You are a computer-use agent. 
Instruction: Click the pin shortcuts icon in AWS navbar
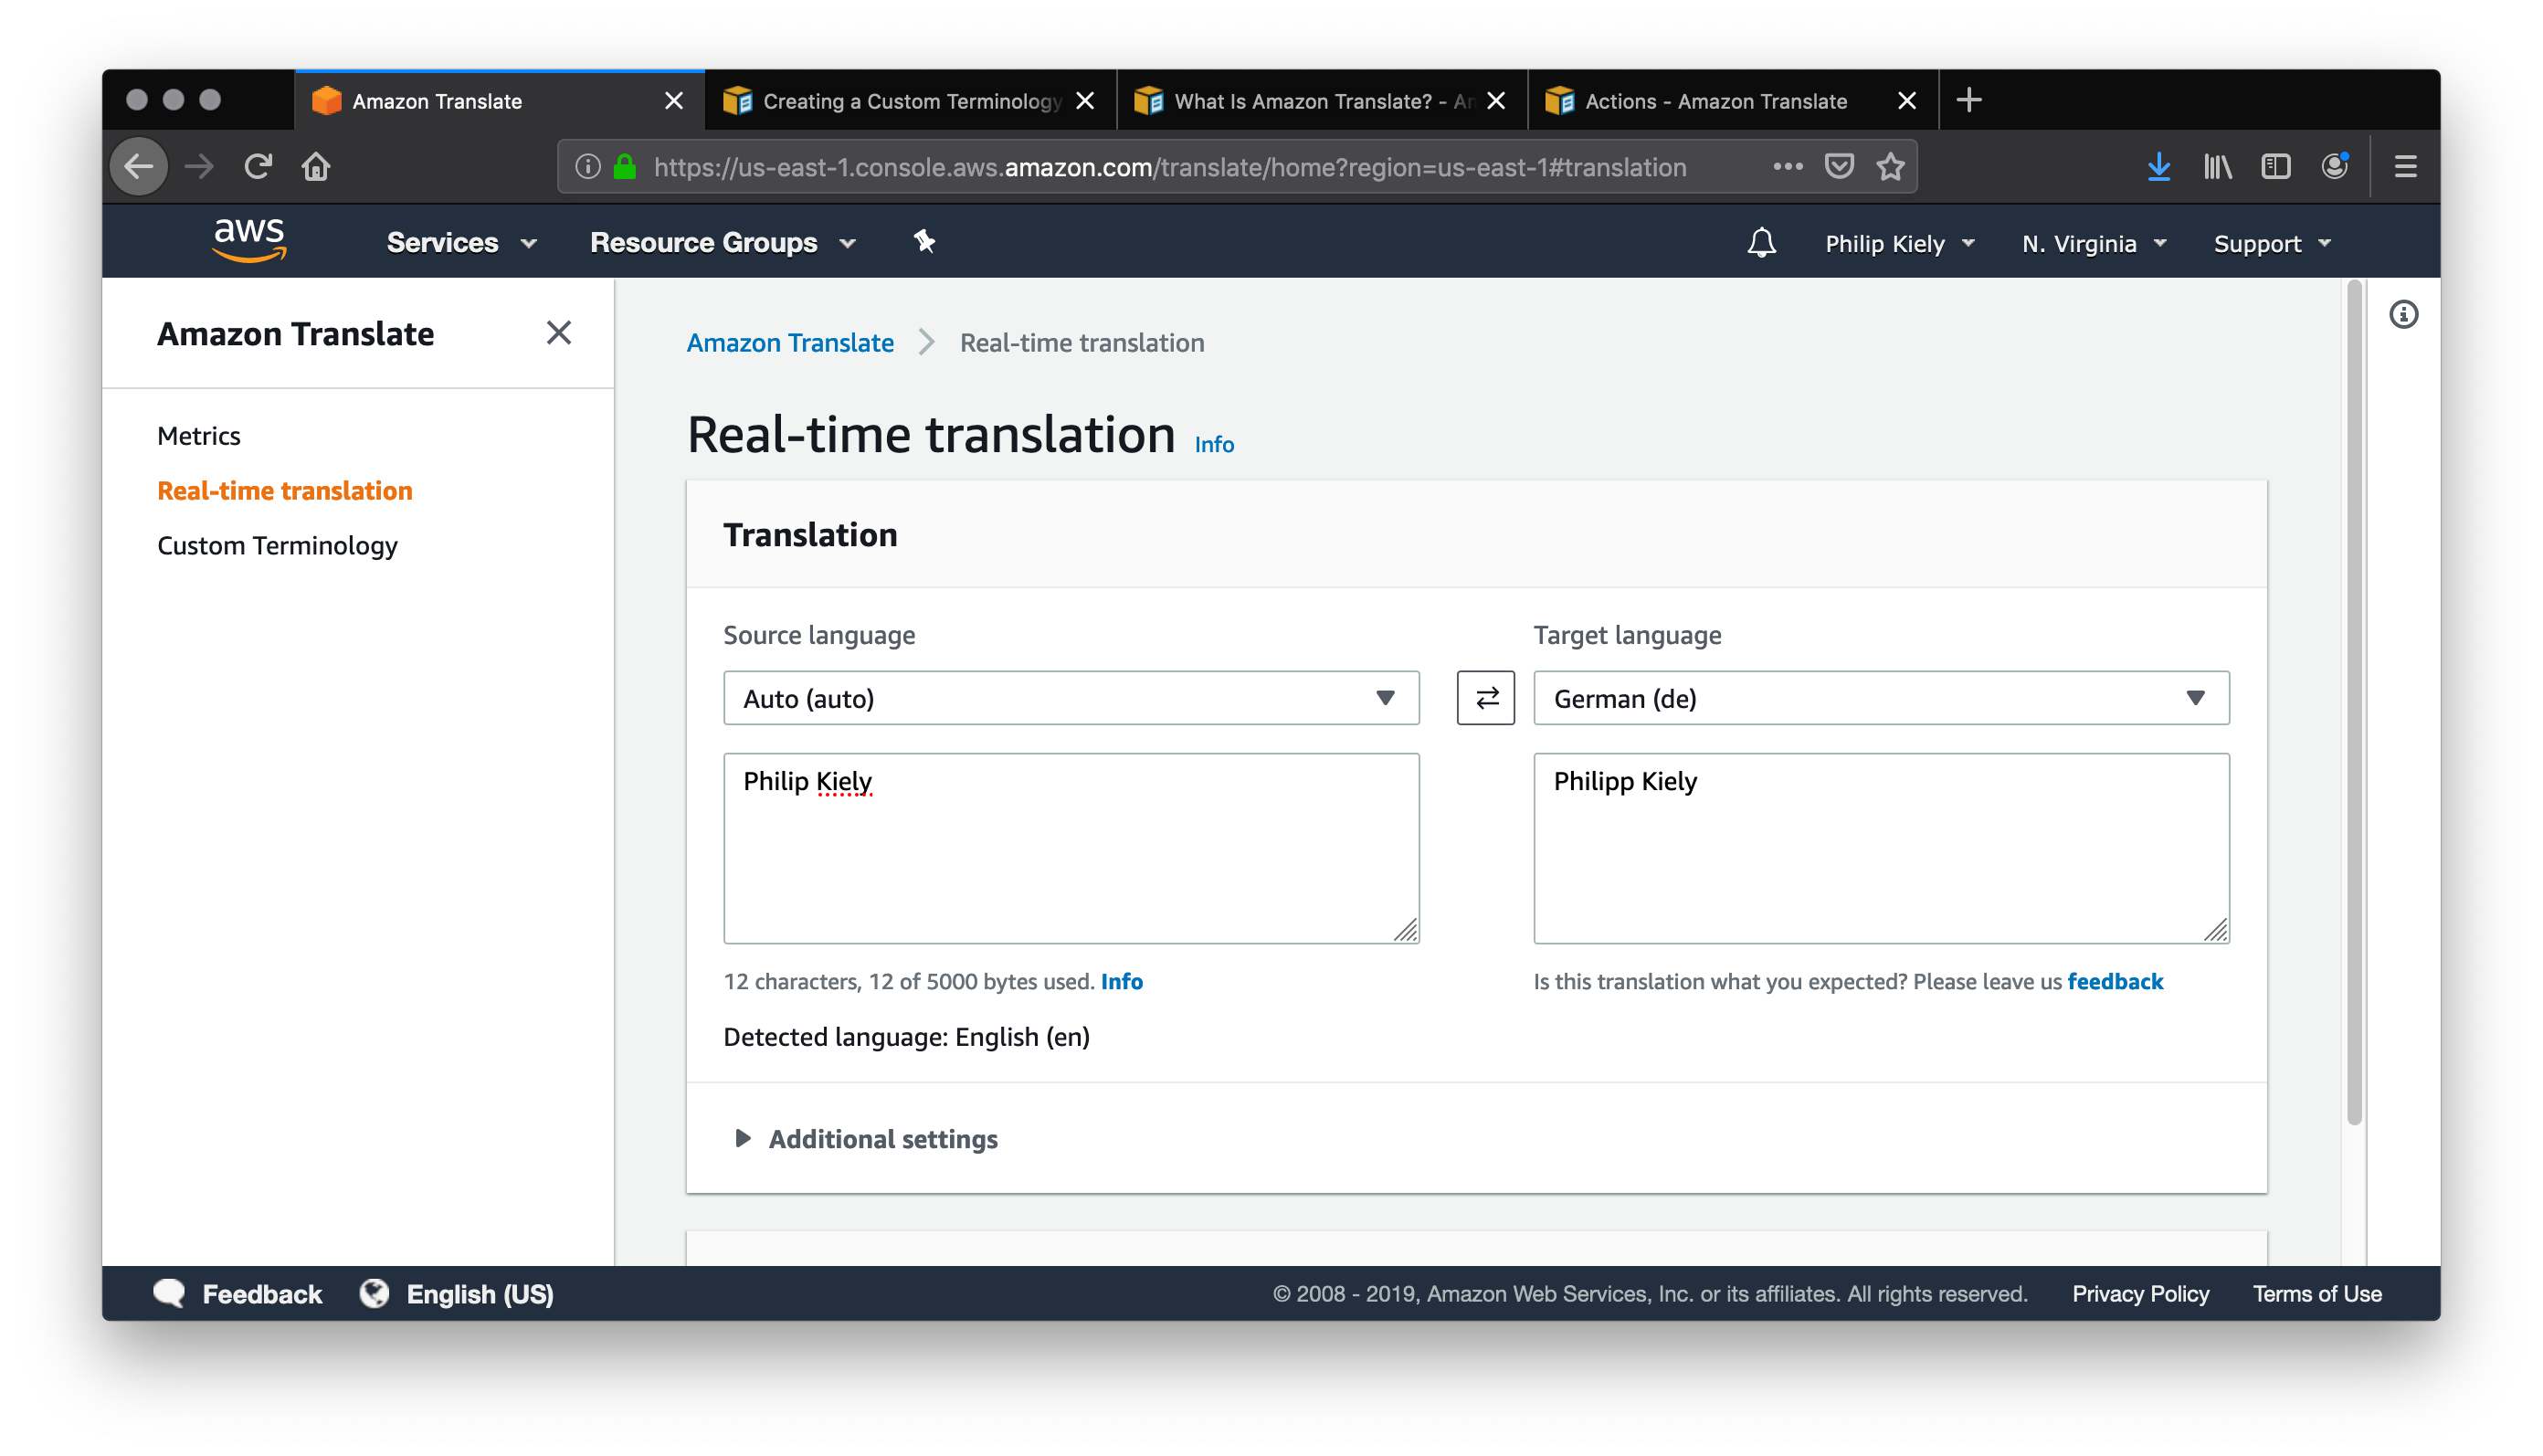[924, 241]
